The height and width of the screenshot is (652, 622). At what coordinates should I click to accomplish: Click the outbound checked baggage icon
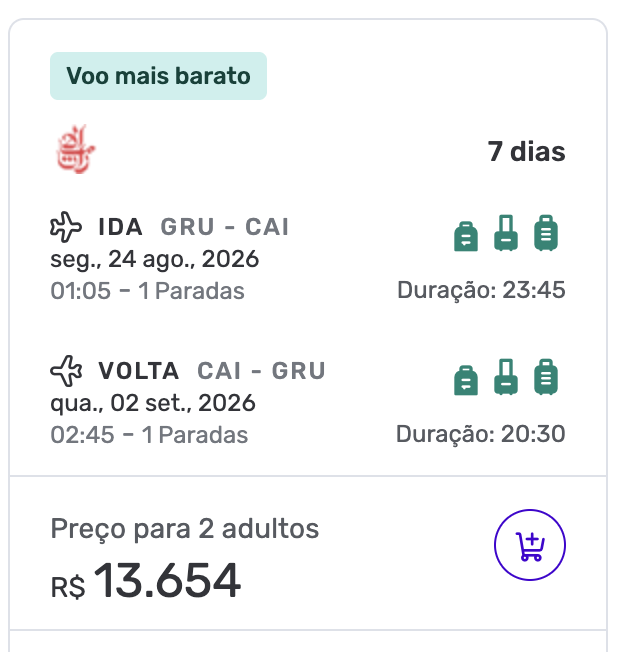coord(545,233)
